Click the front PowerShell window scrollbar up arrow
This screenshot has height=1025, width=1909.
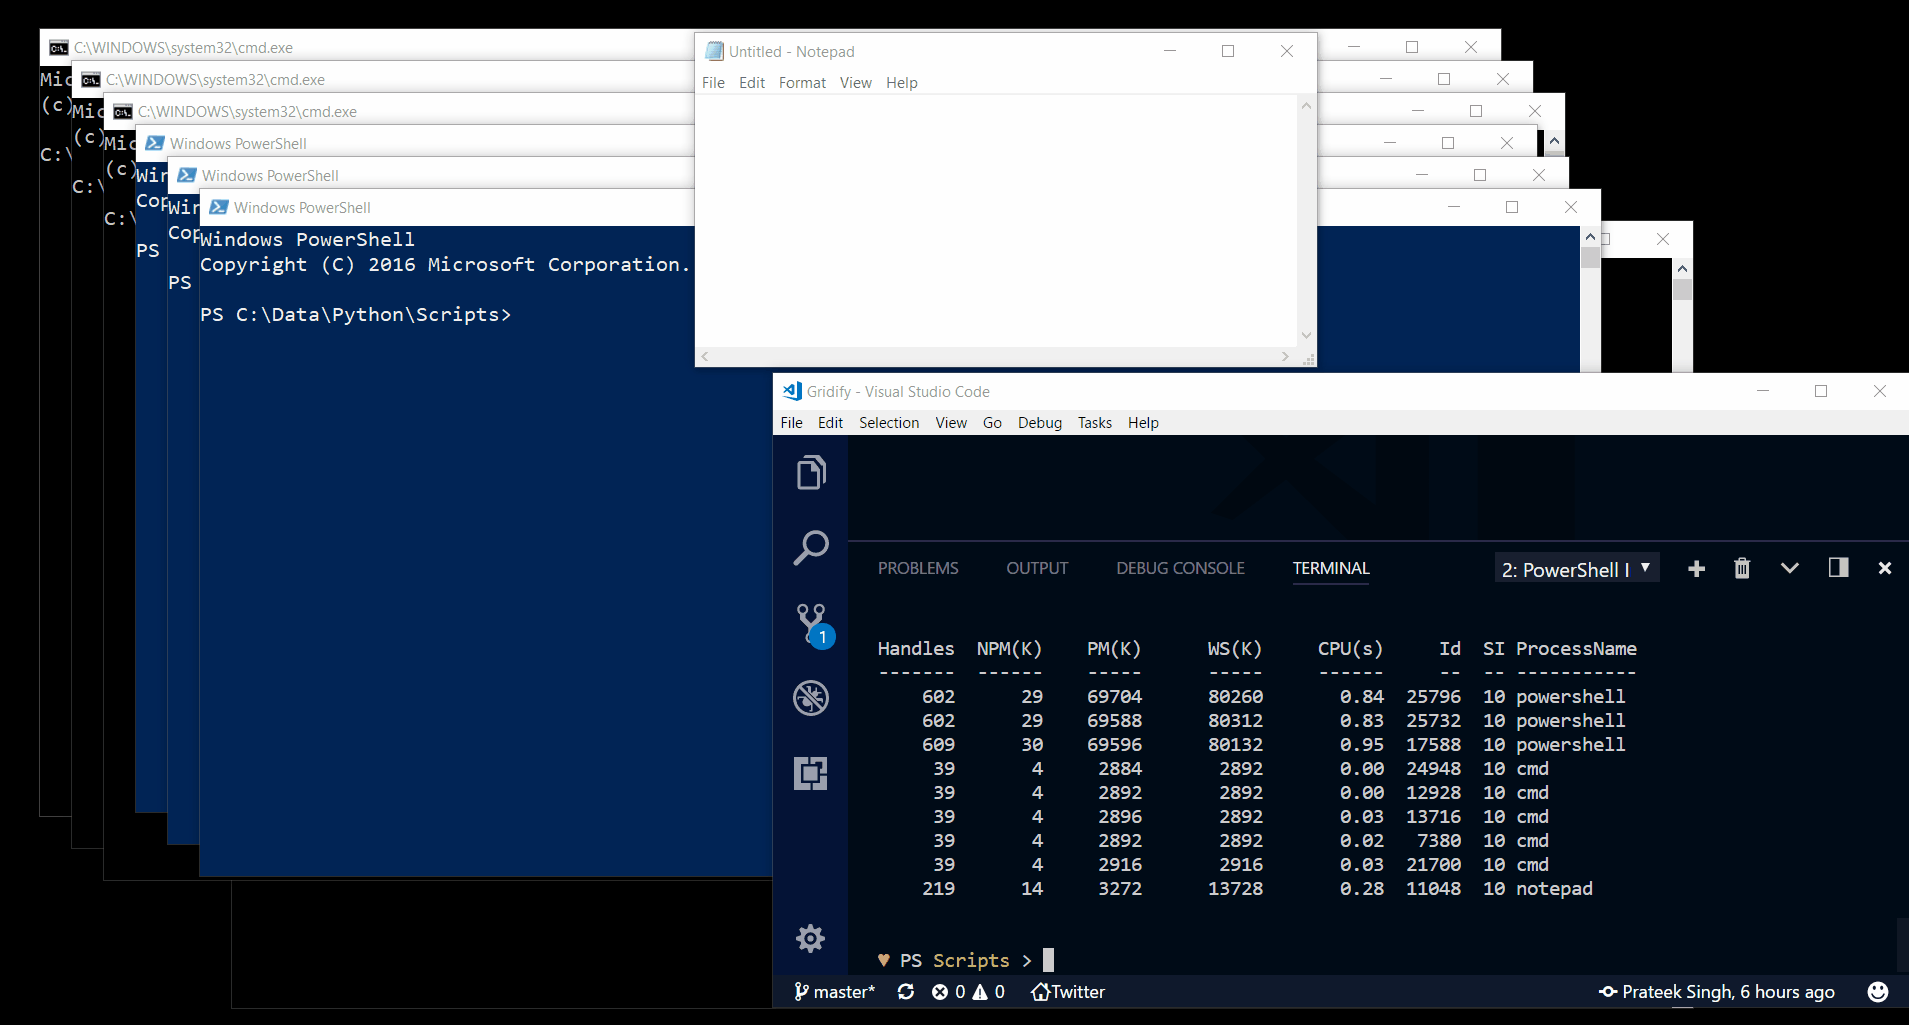click(1590, 237)
